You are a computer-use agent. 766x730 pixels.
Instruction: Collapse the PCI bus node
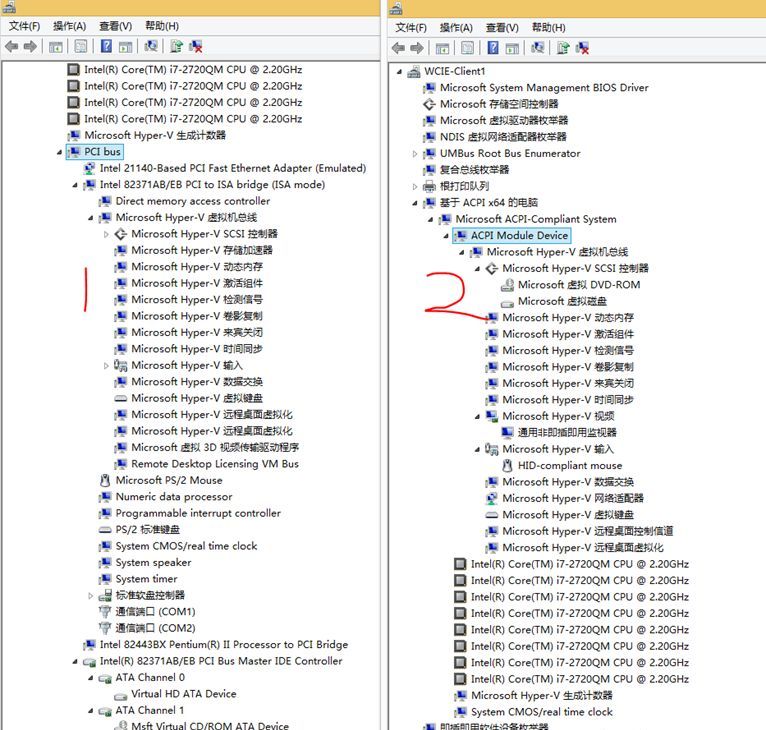(x=59, y=152)
